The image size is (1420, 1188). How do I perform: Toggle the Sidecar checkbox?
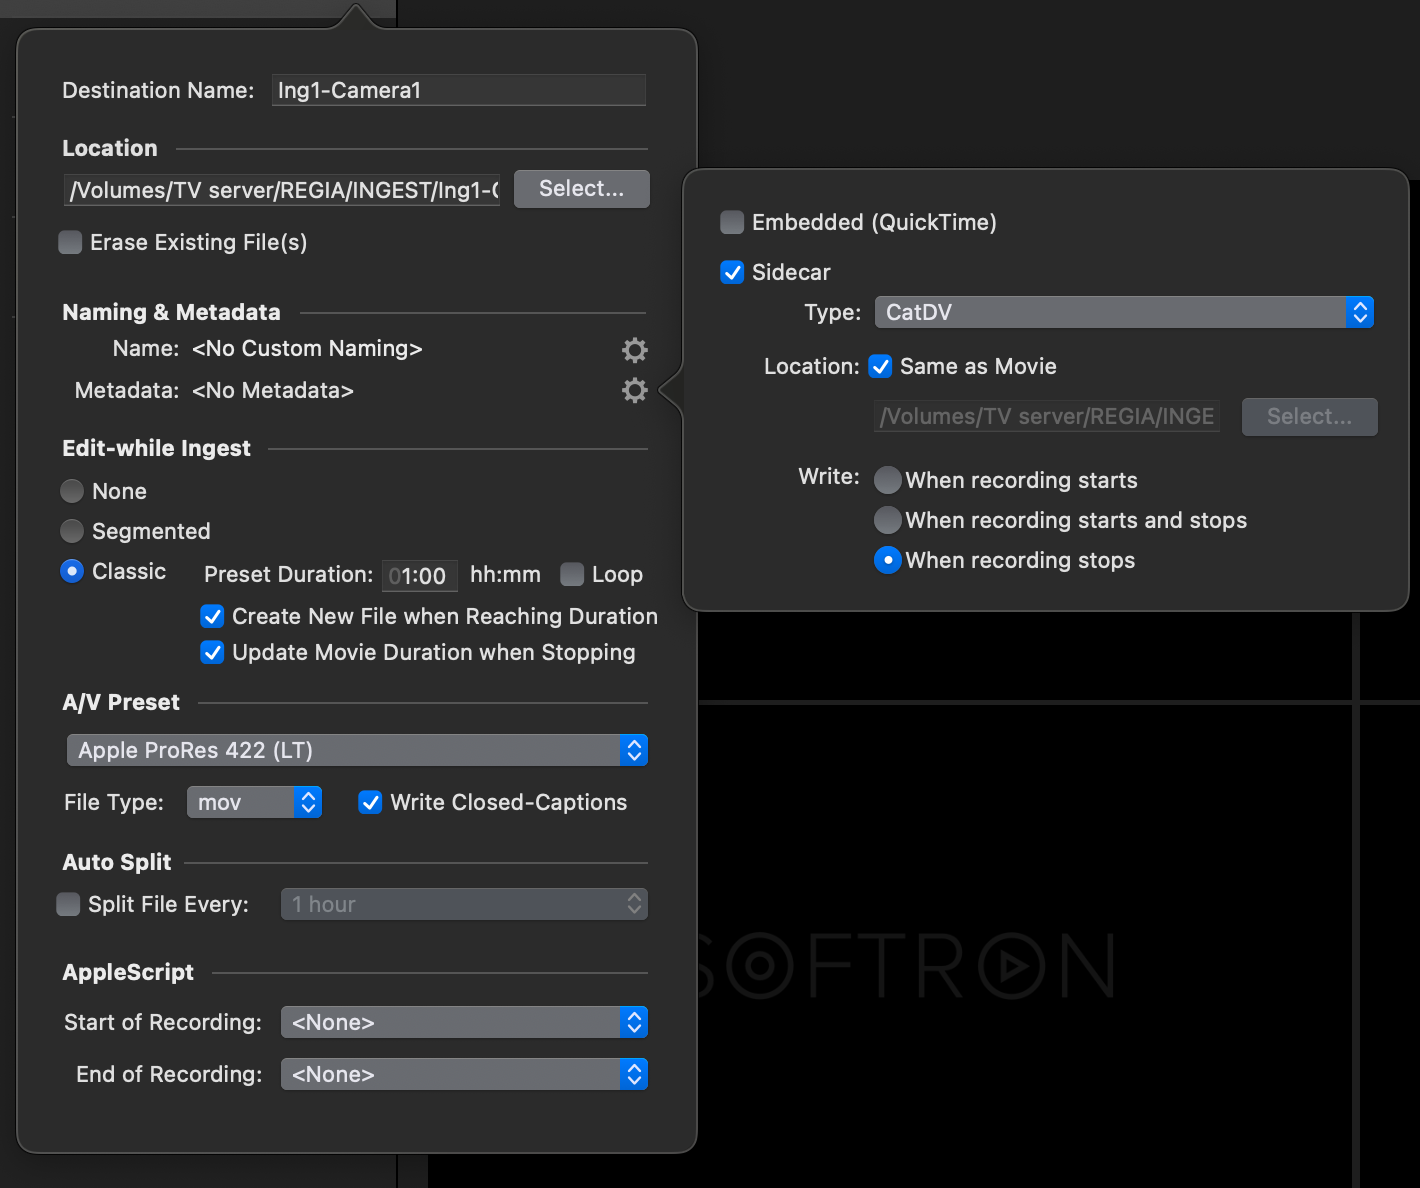732,272
